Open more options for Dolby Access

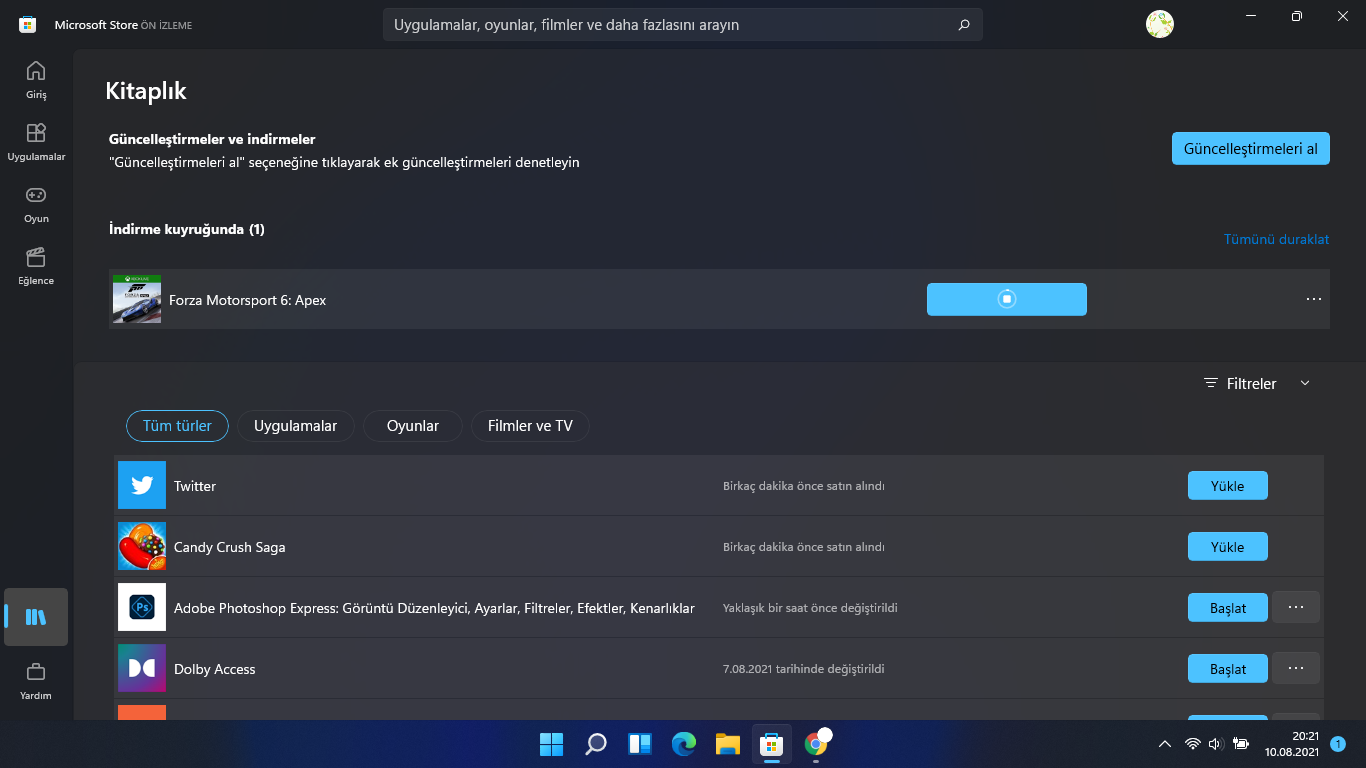click(x=1296, y=668)
